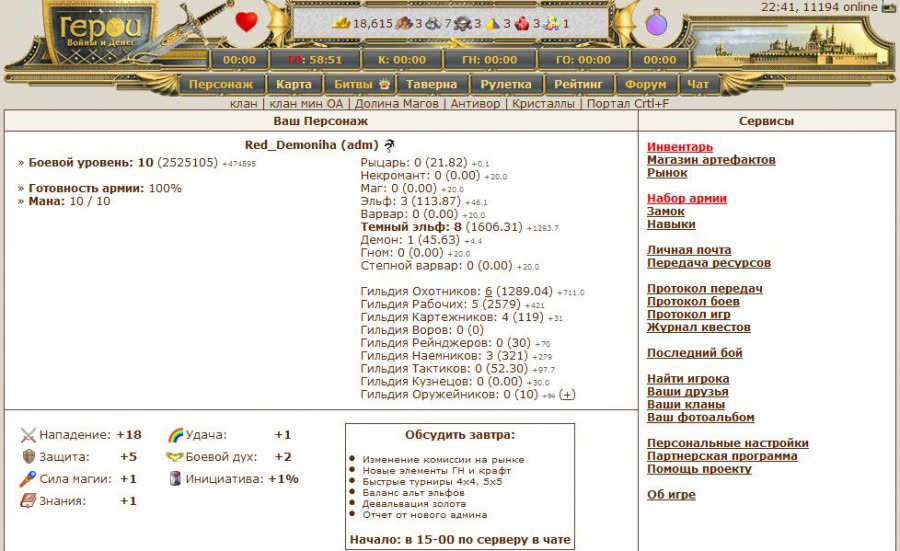
Task: Click the crossed swords Нападение icon
Action: (x=28, y=435)
